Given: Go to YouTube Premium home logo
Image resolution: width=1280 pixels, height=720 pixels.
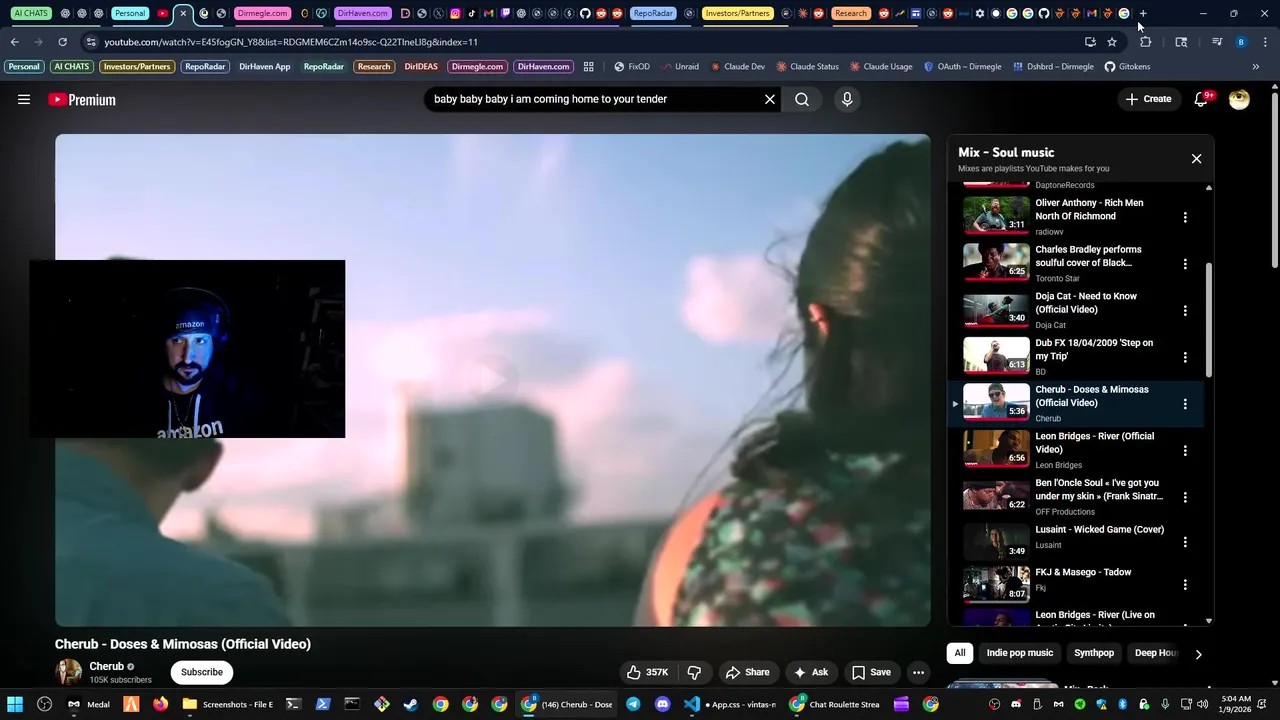Looking at the screenshot, I should pyautogui.click(x=82, y=99).
